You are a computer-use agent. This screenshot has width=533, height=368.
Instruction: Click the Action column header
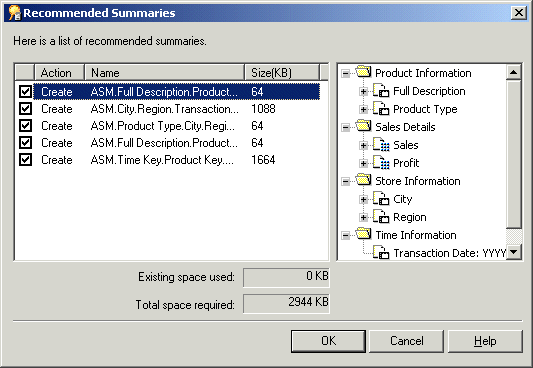pos(59,72)
